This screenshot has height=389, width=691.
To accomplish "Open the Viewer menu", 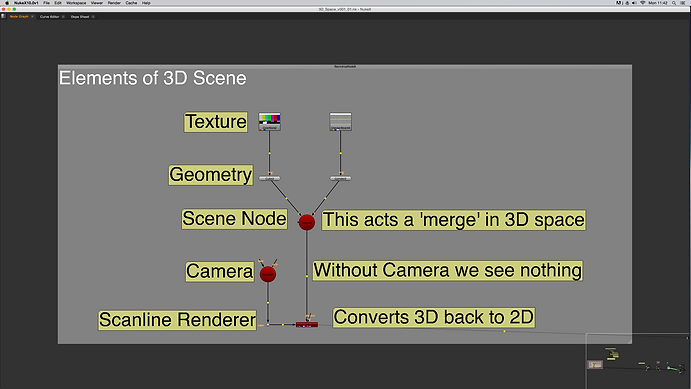I will [97, 3].
